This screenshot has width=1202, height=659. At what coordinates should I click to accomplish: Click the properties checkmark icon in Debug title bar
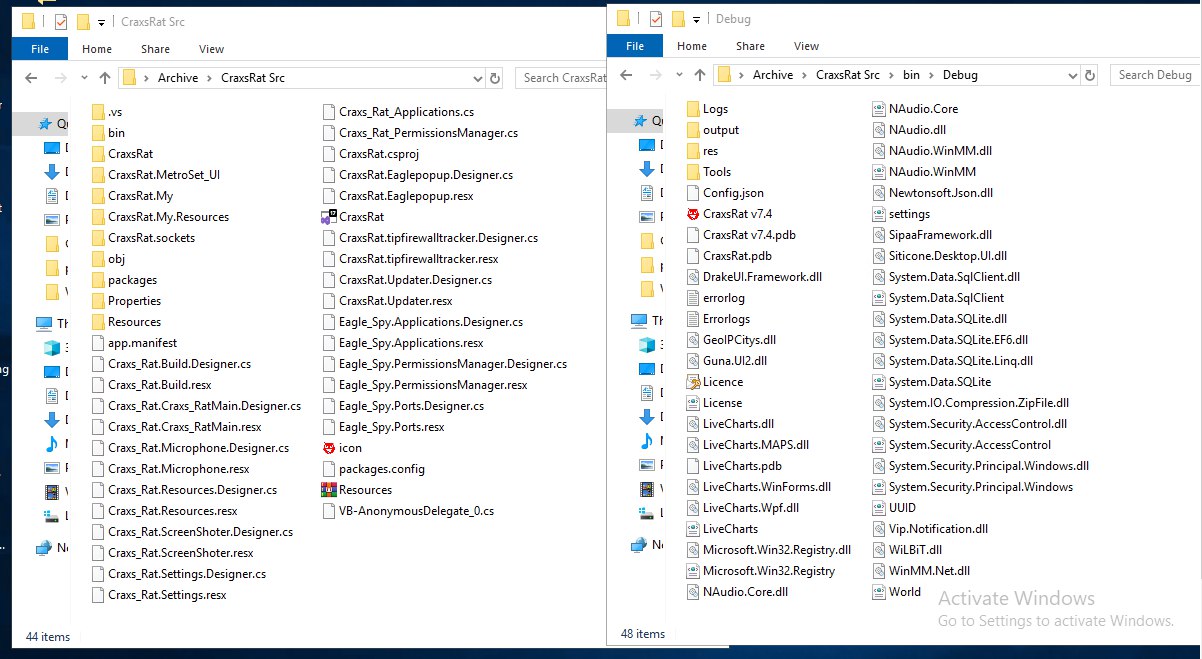[656, 19]
